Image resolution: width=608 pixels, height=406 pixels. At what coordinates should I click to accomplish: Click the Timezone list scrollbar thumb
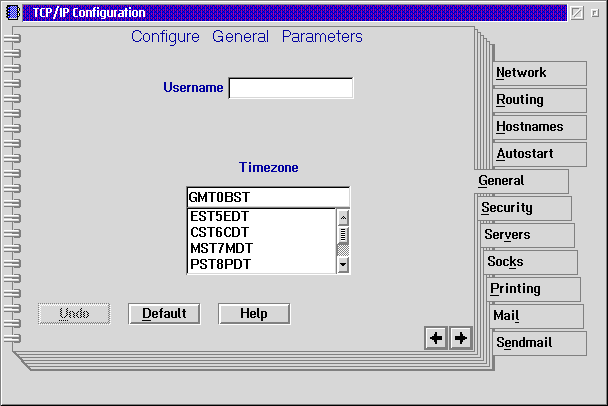343,234
